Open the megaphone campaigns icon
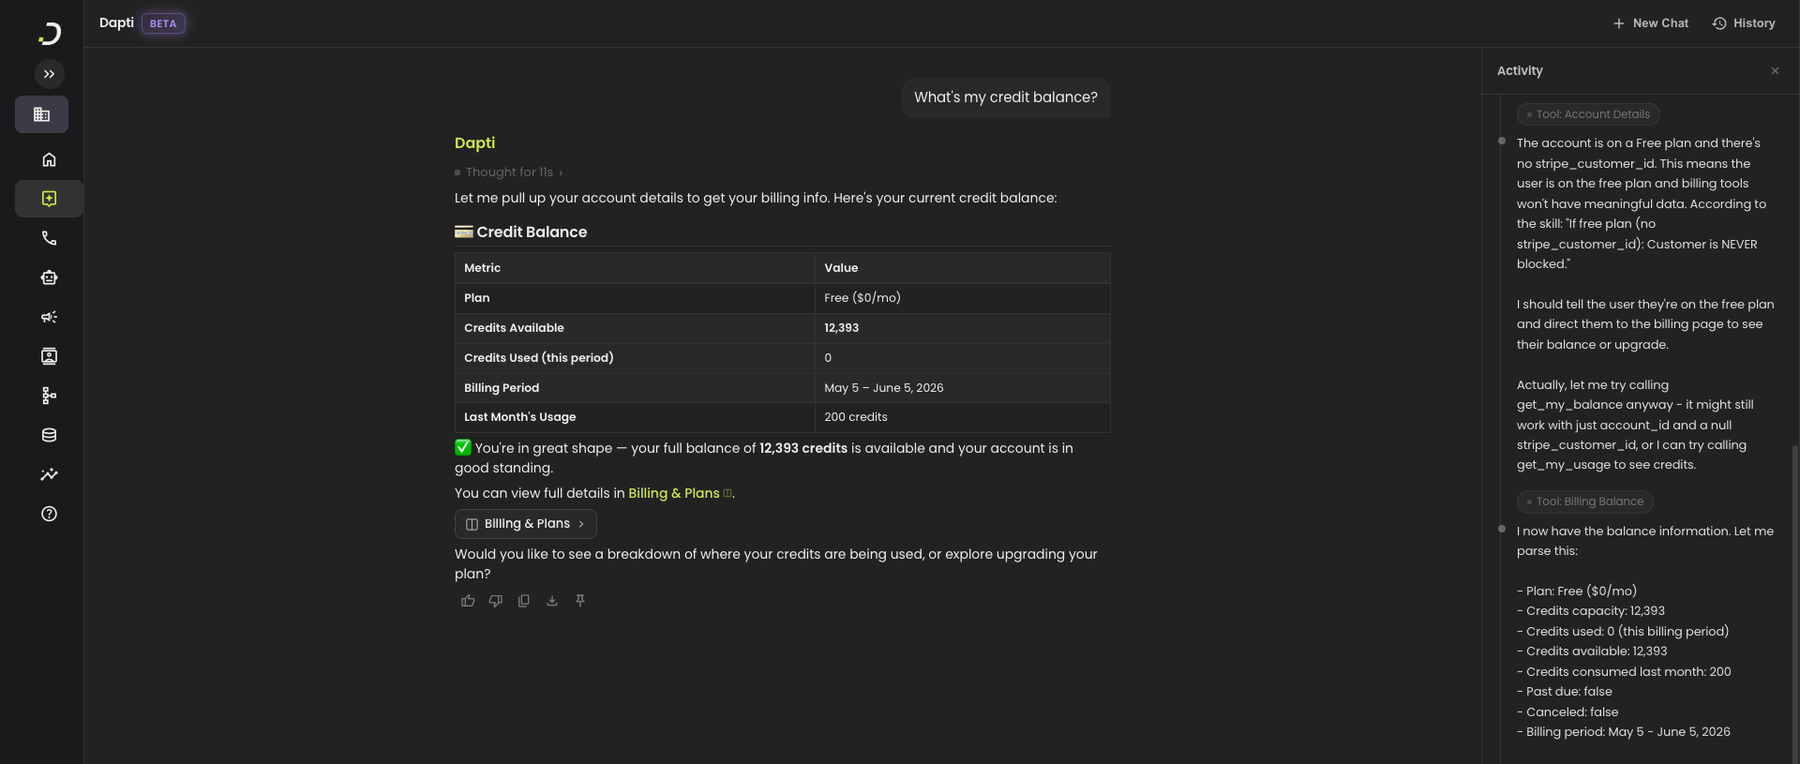 pyautogui.click(x=49, y=317)
